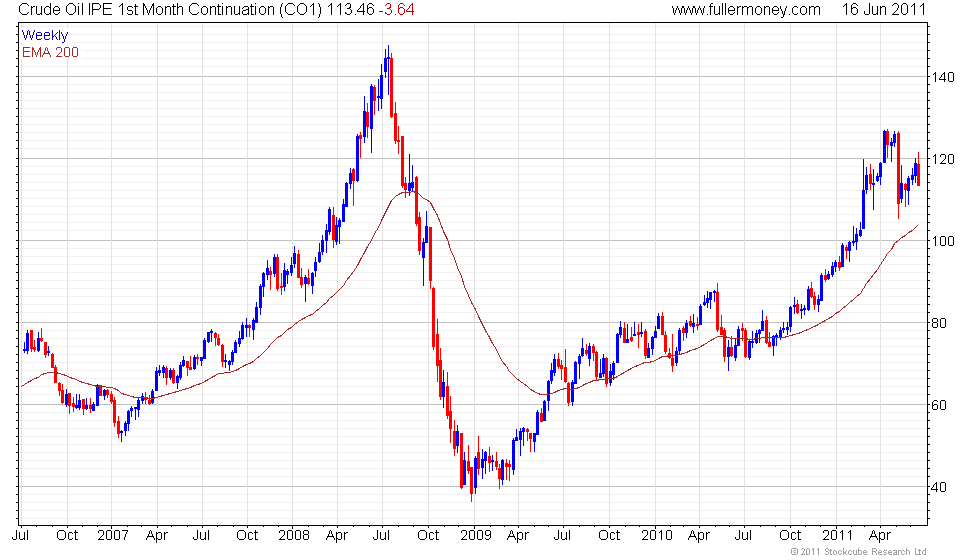
Task: Click the Oct label just before 2007
Action: 67,535
